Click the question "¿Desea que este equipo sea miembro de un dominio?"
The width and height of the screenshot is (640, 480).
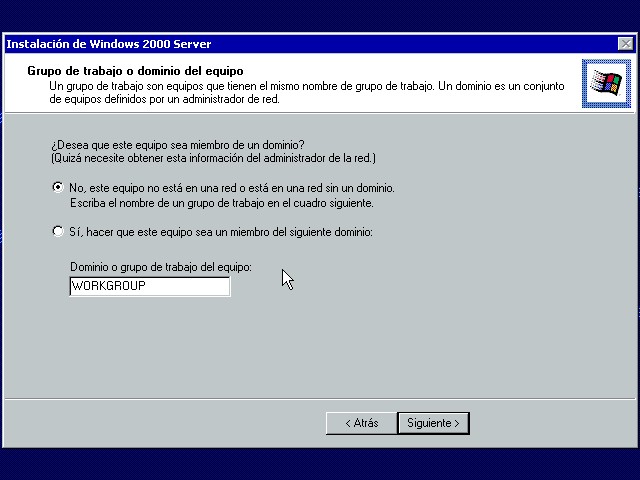click(178, 145)
